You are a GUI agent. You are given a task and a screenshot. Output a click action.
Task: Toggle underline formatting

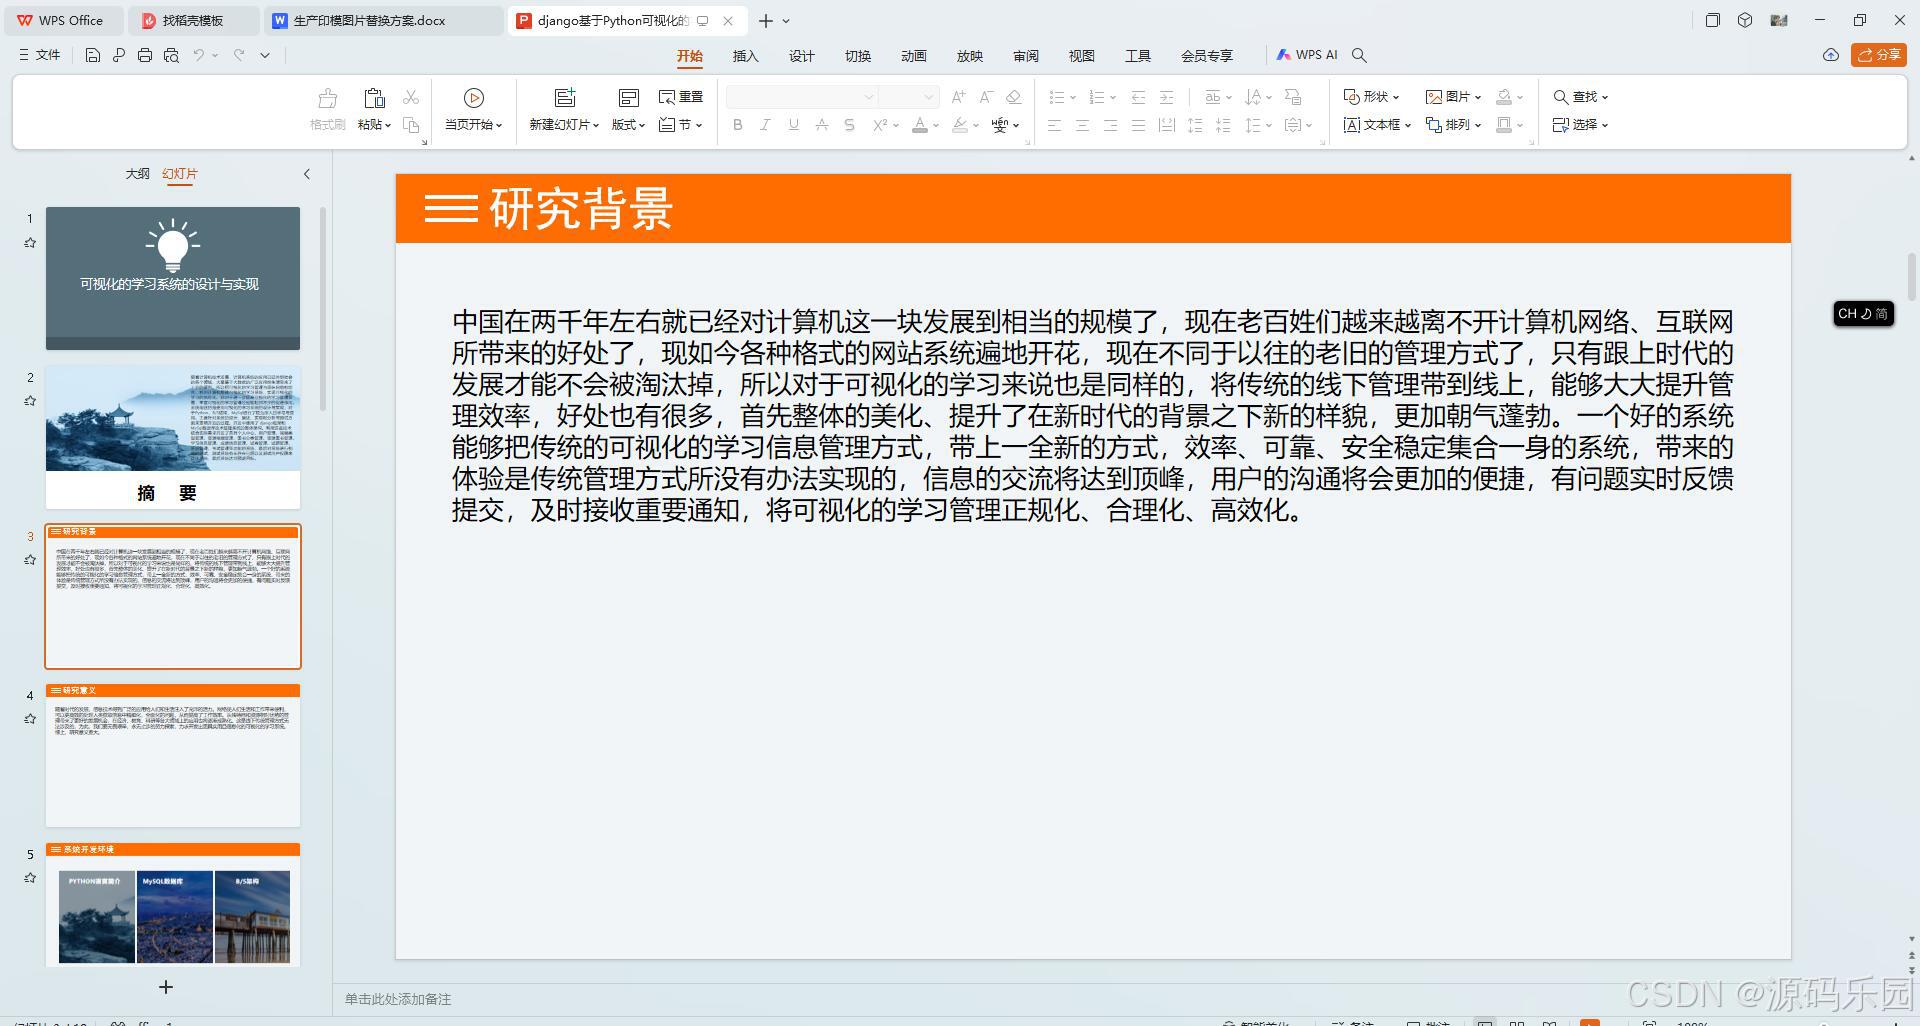792,125
